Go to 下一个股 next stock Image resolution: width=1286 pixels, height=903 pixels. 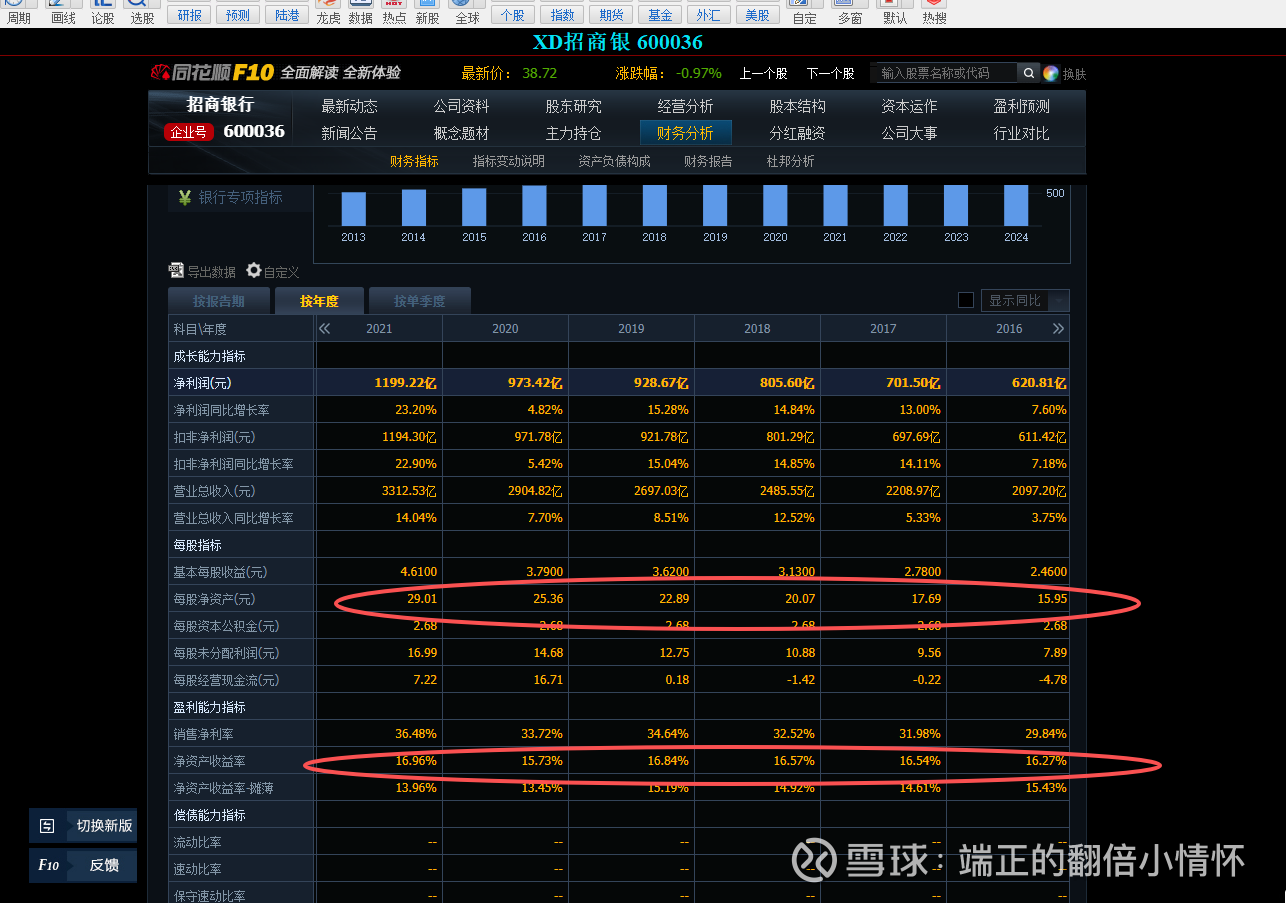(x=830, y=73)
